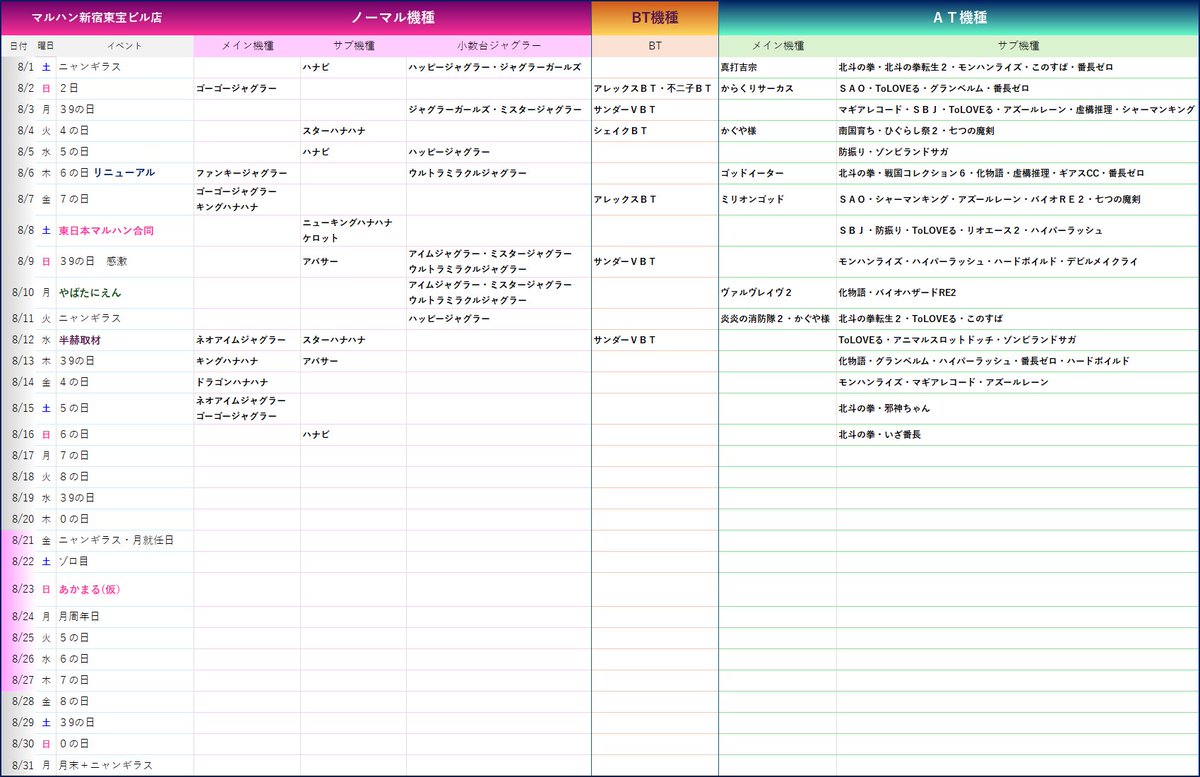
Task: Select the 8/31 date cell
Action: pyautogui.click(x=19, y=764)
